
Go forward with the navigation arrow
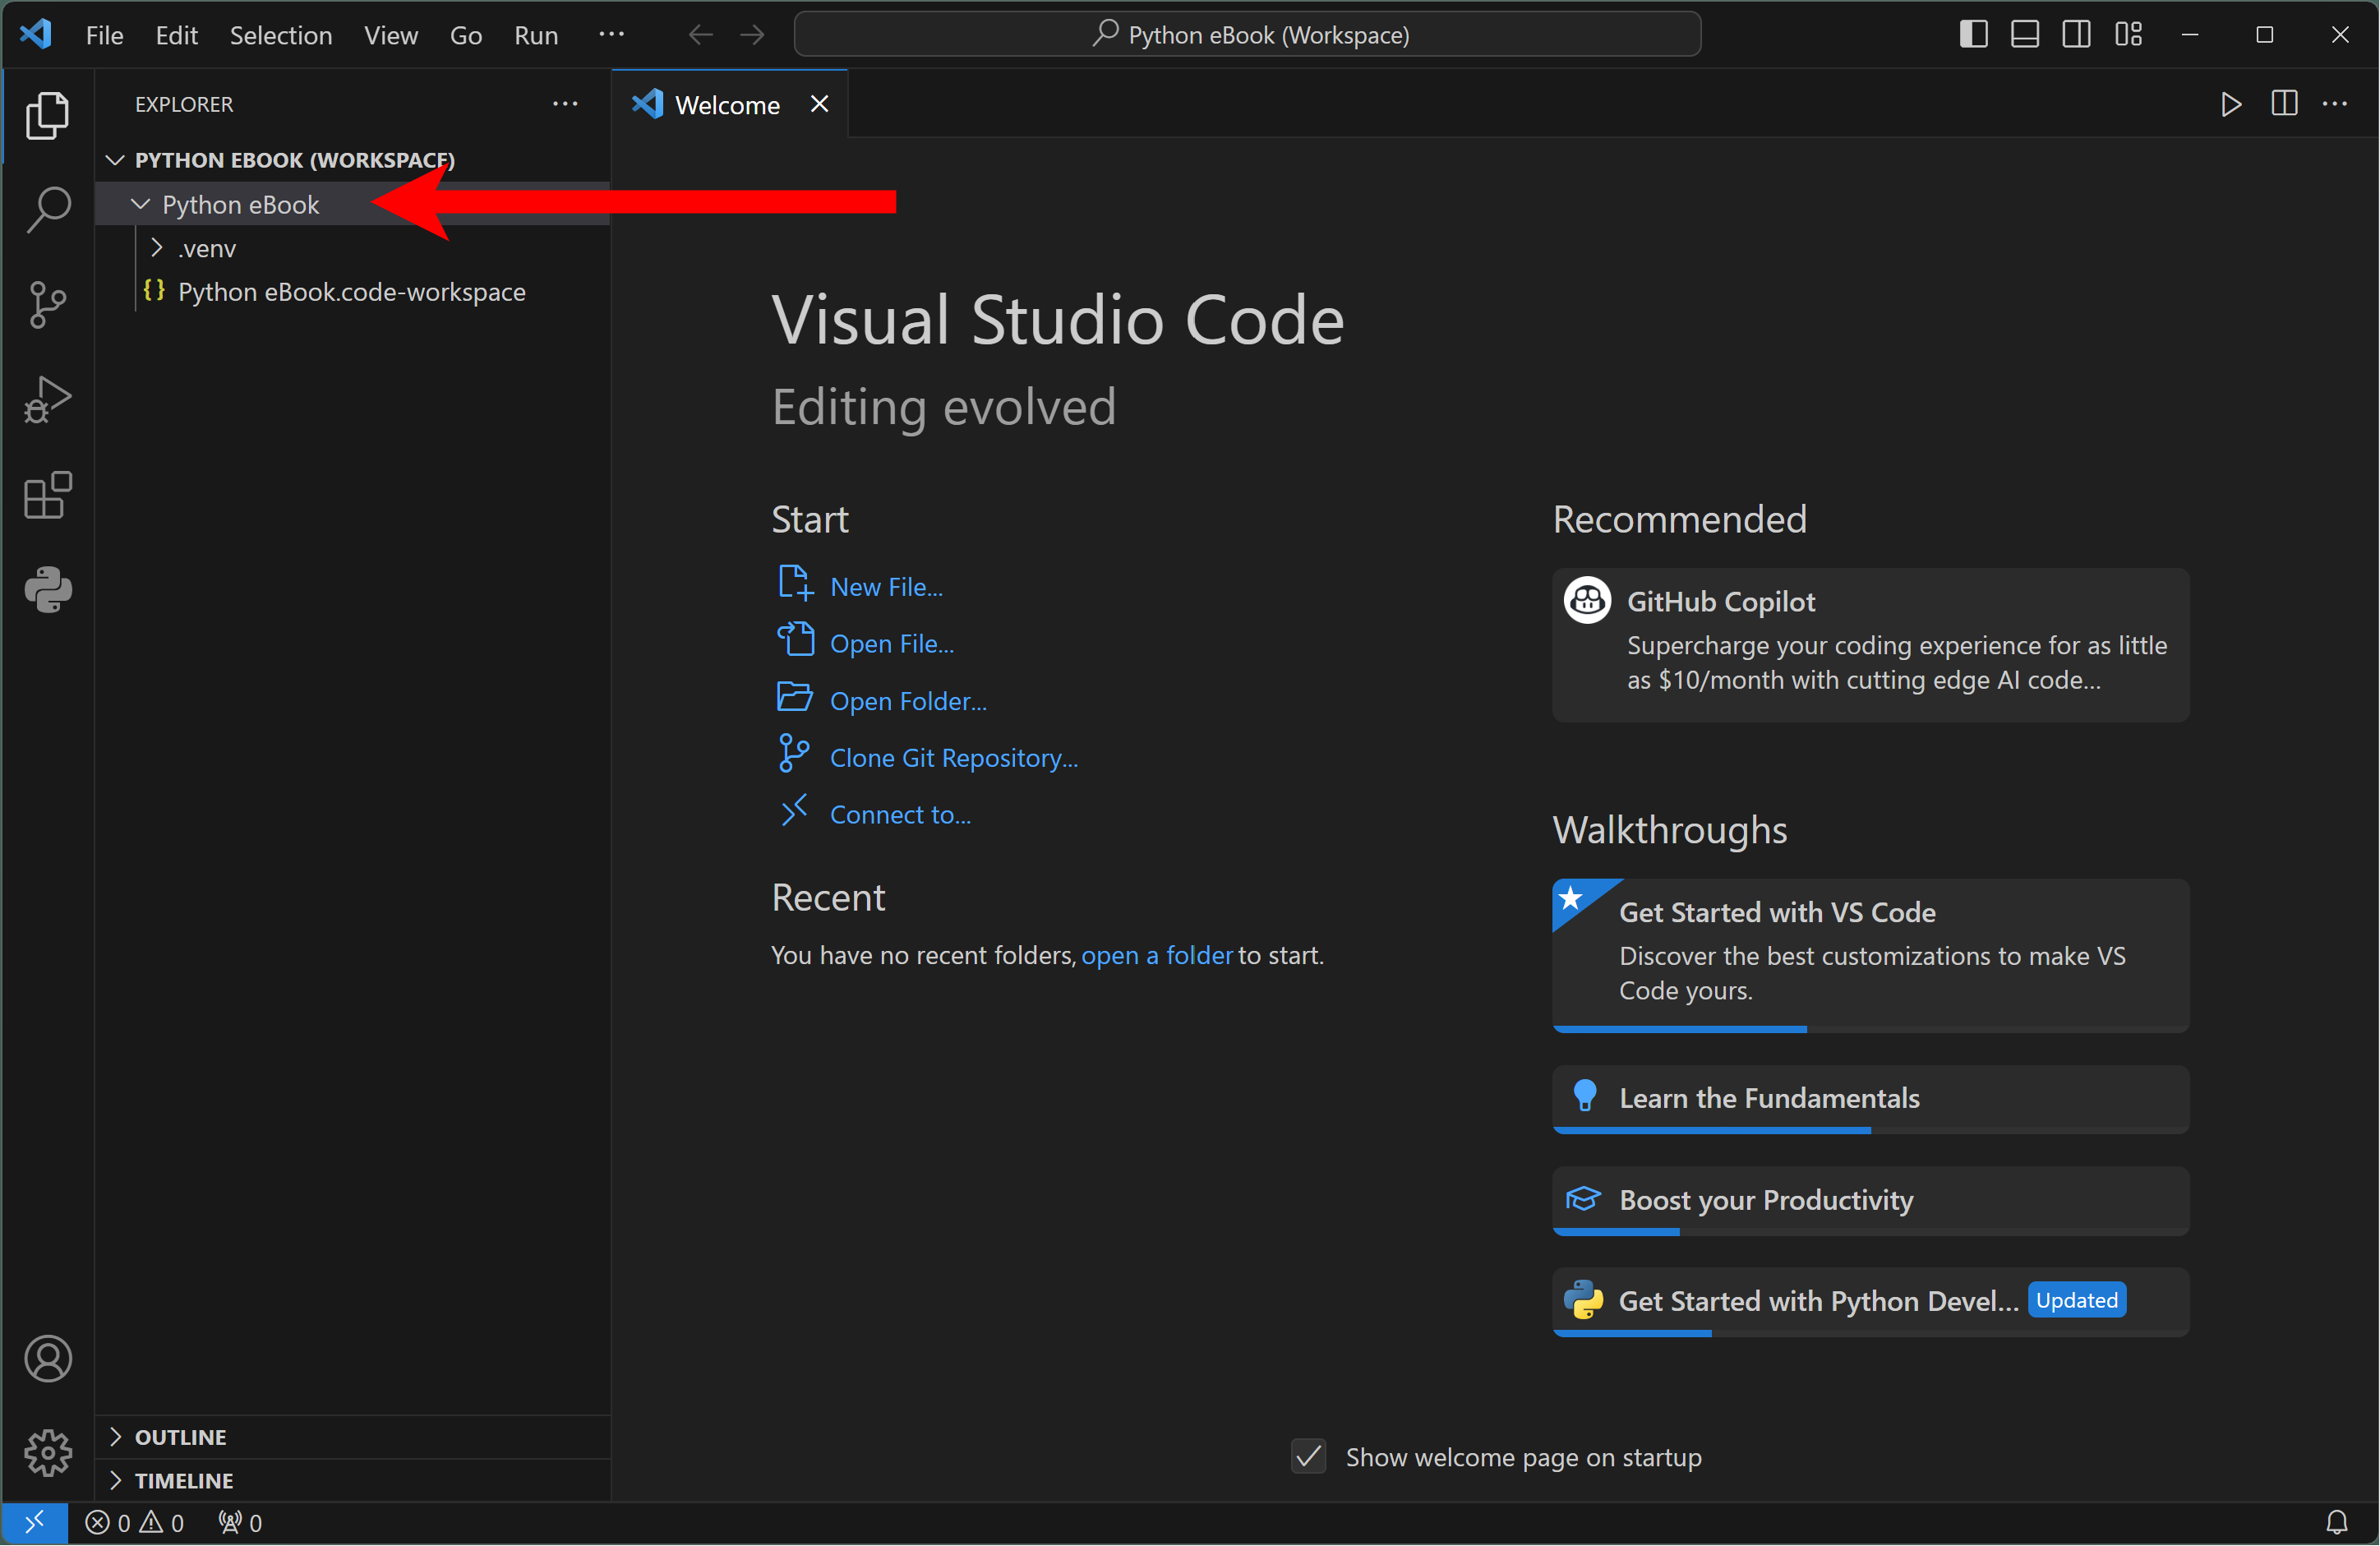[753, 35]
